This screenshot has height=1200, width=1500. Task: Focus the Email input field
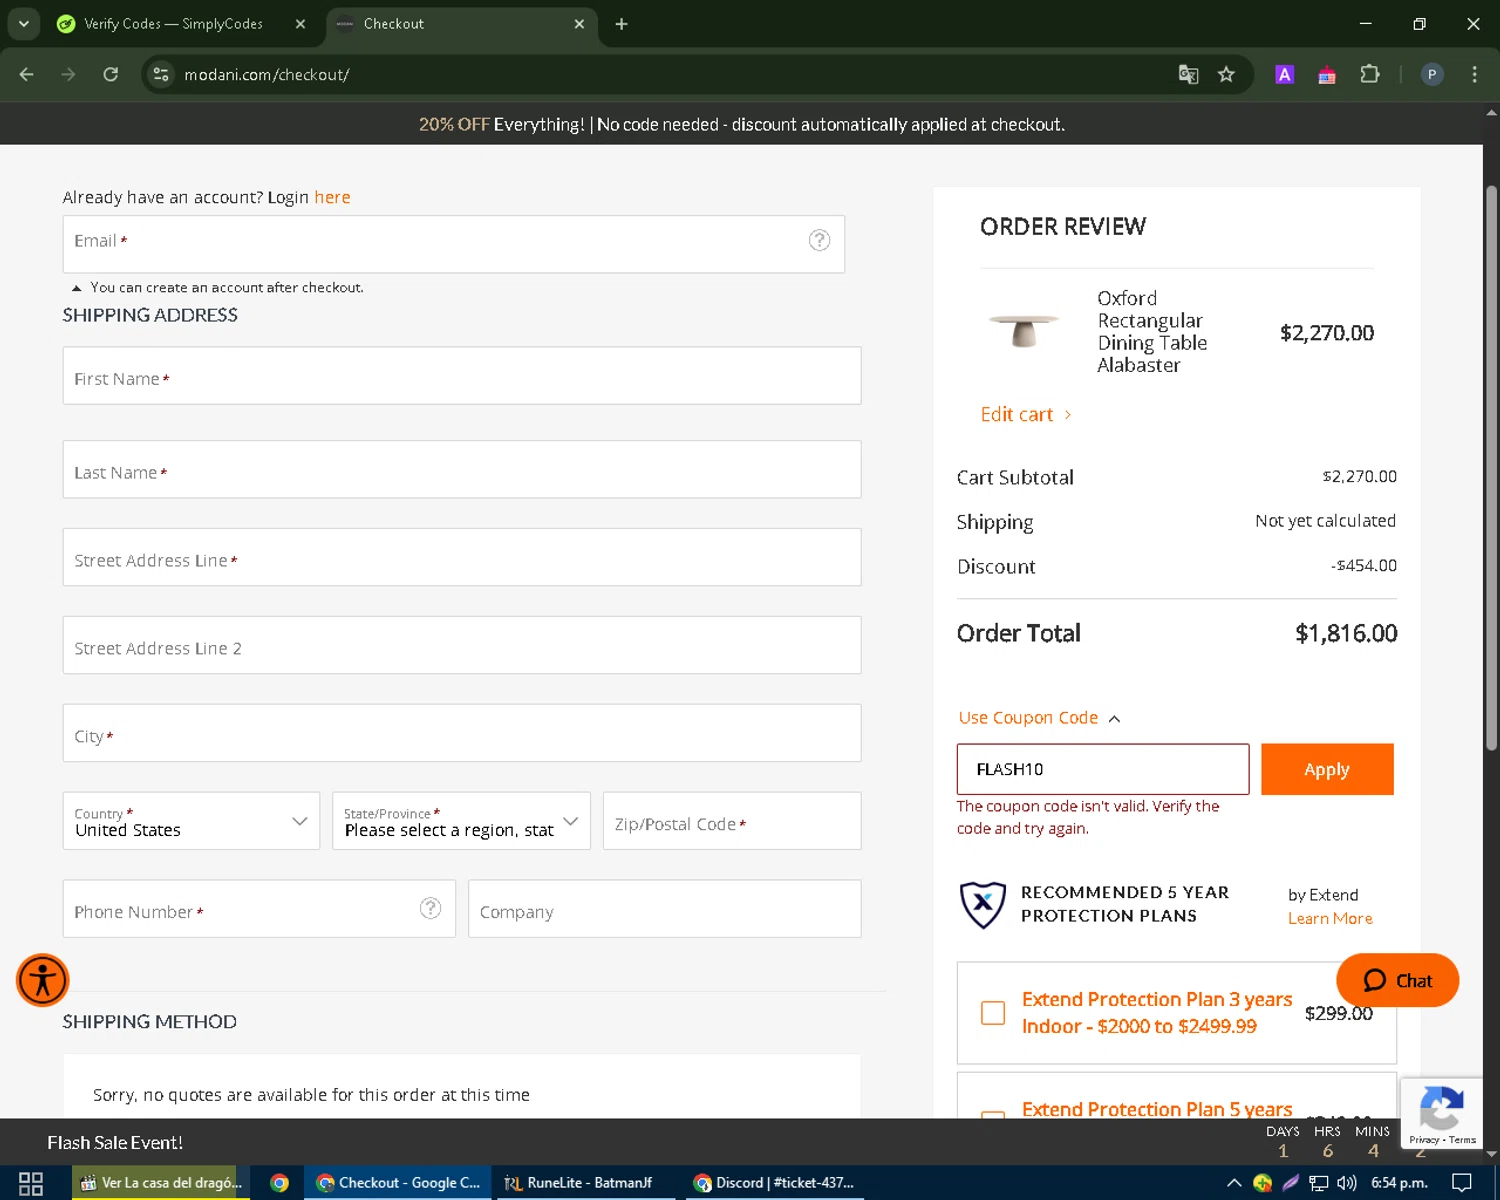tap(454, 244)
